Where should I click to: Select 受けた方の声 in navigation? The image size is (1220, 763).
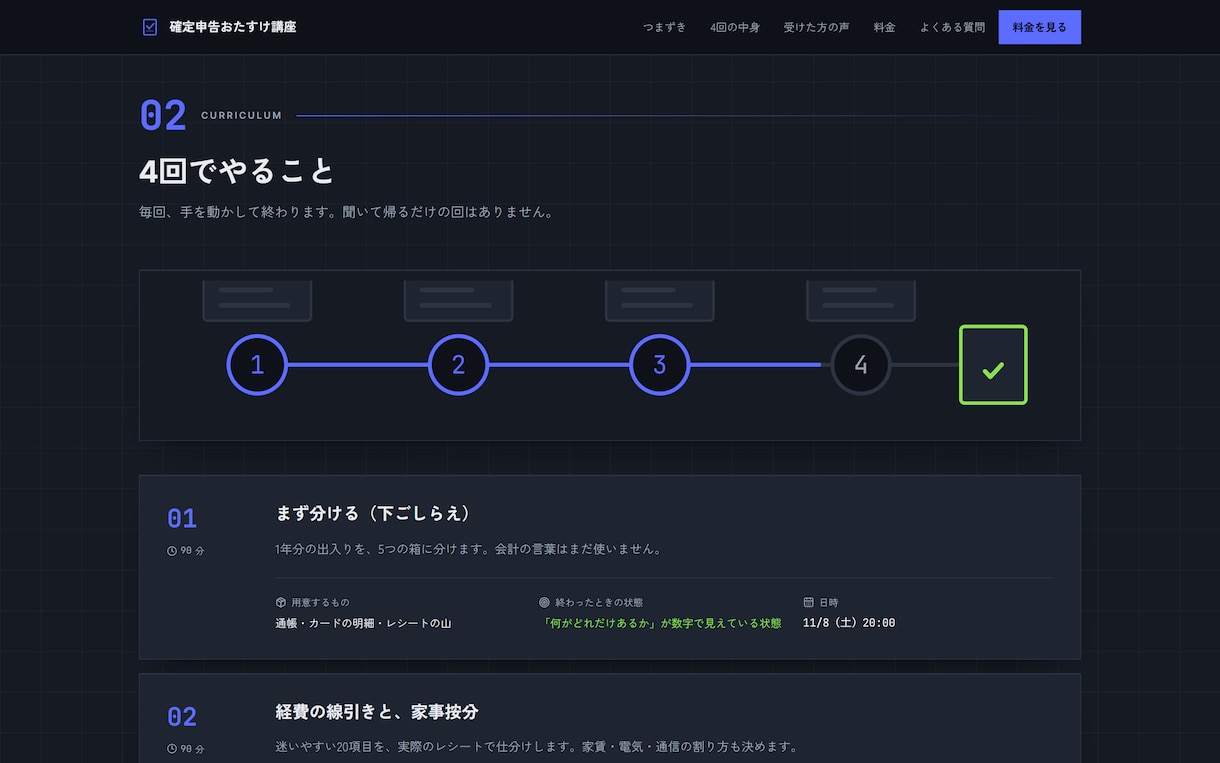pos(816,27)
